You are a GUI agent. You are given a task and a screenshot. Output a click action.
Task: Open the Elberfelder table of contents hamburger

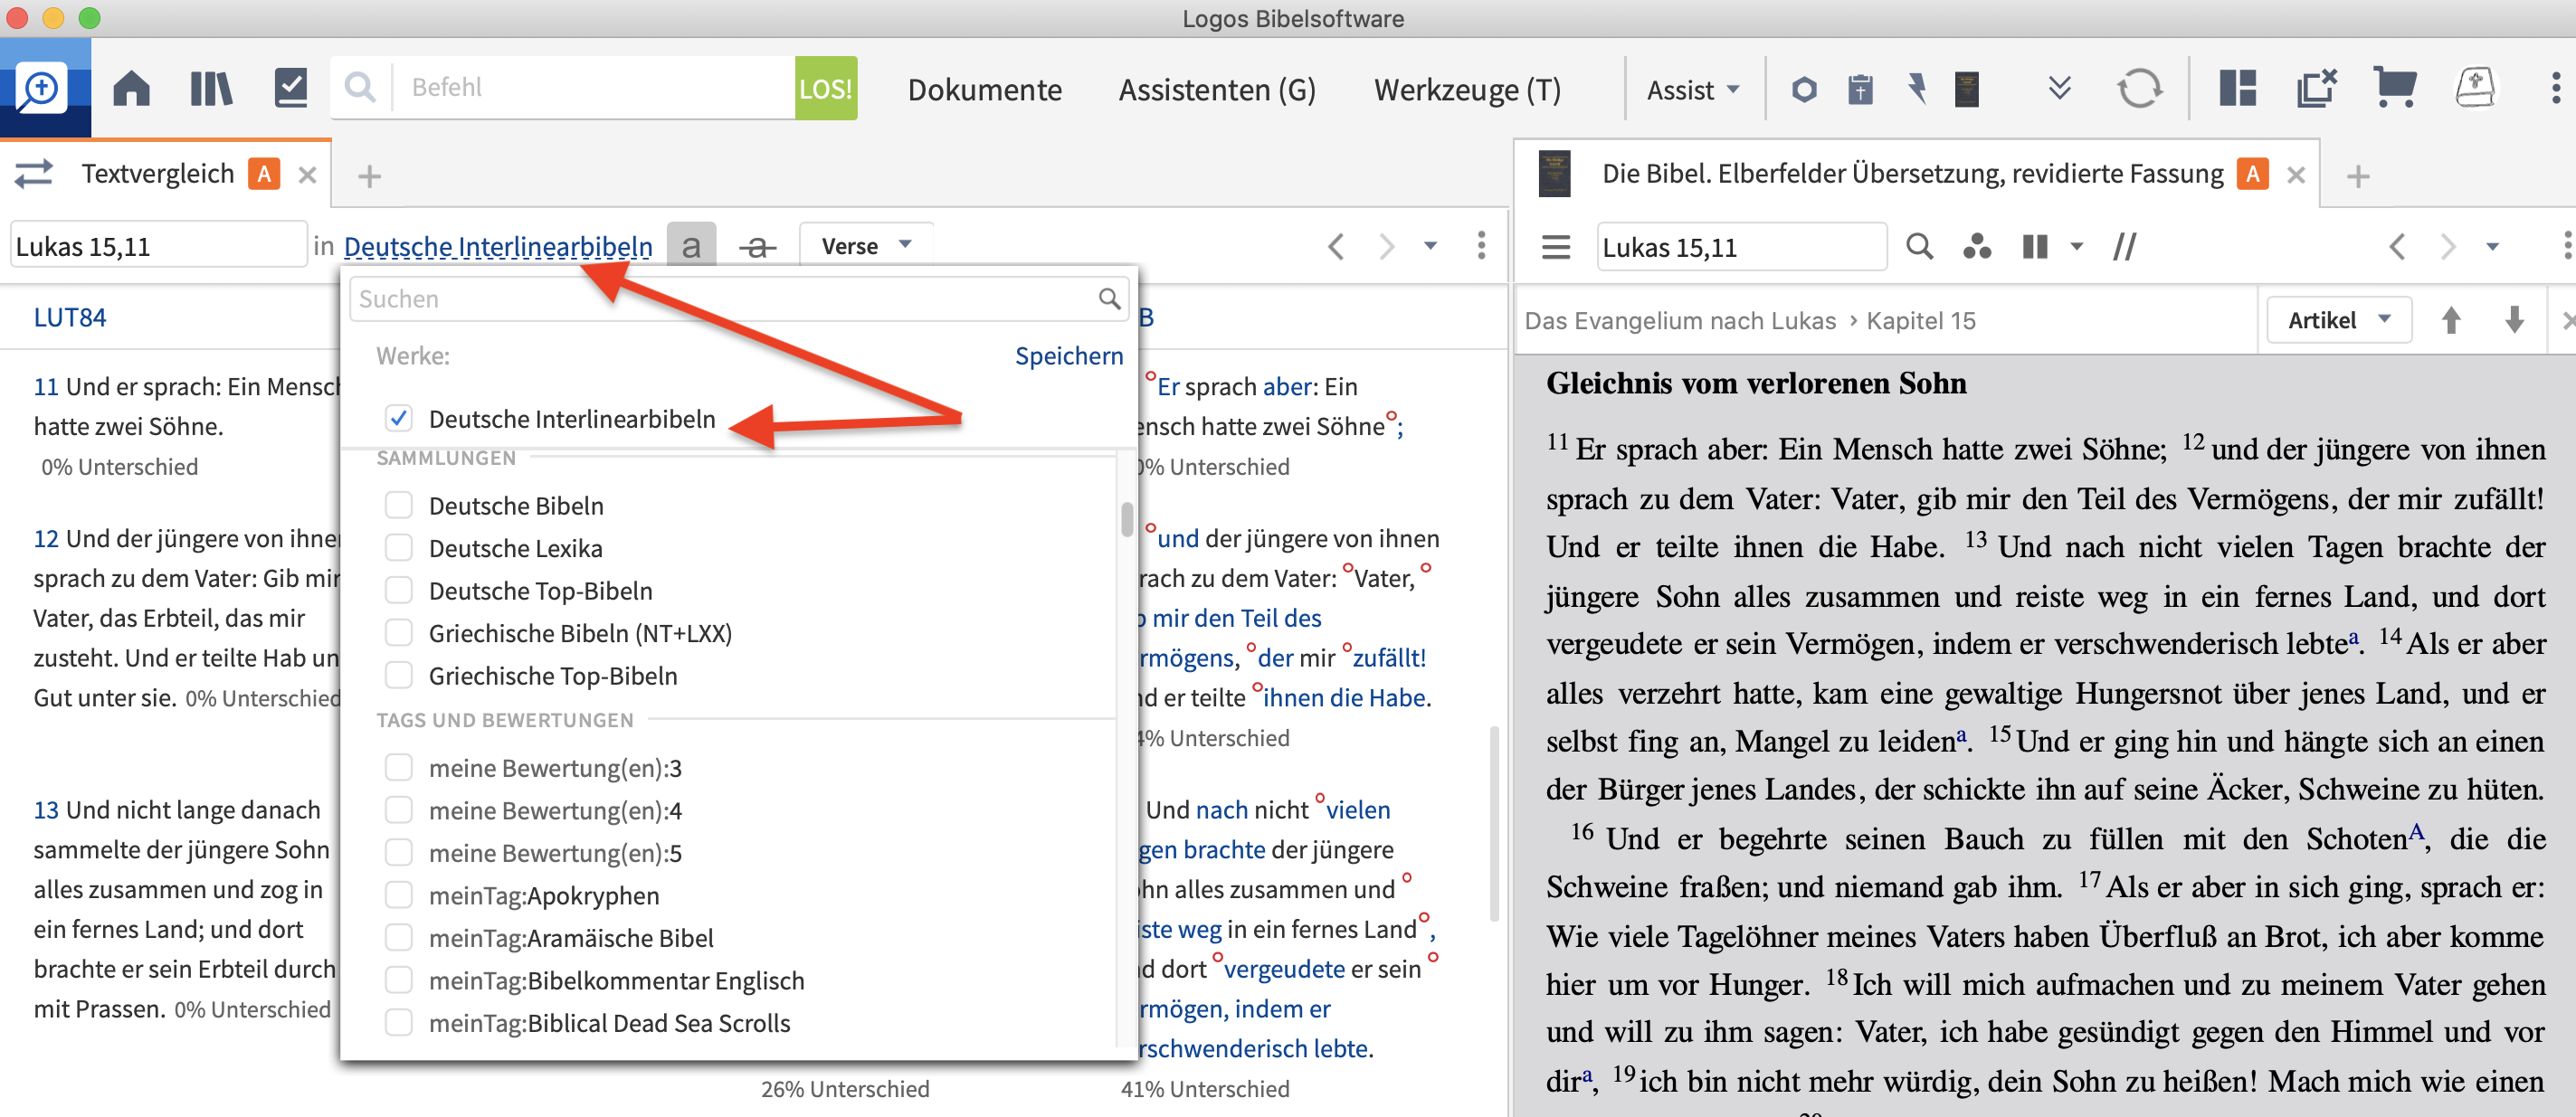1555,247
